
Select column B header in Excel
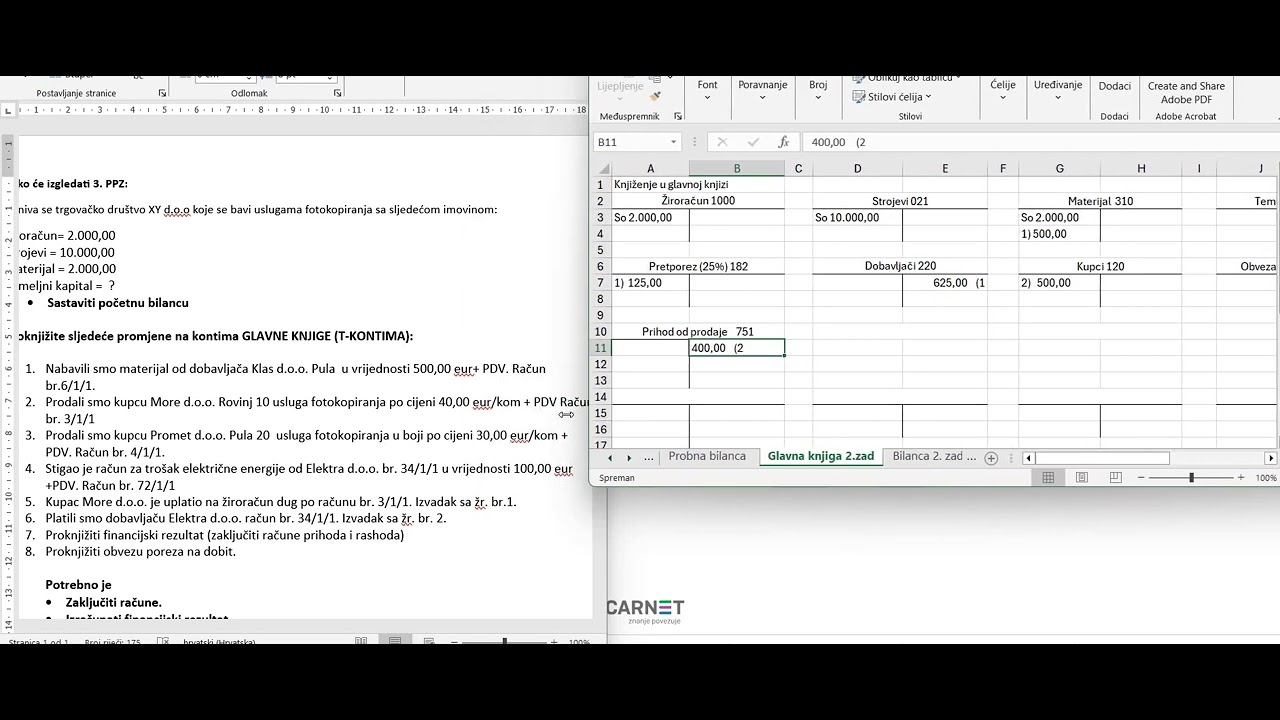[737, 168]
